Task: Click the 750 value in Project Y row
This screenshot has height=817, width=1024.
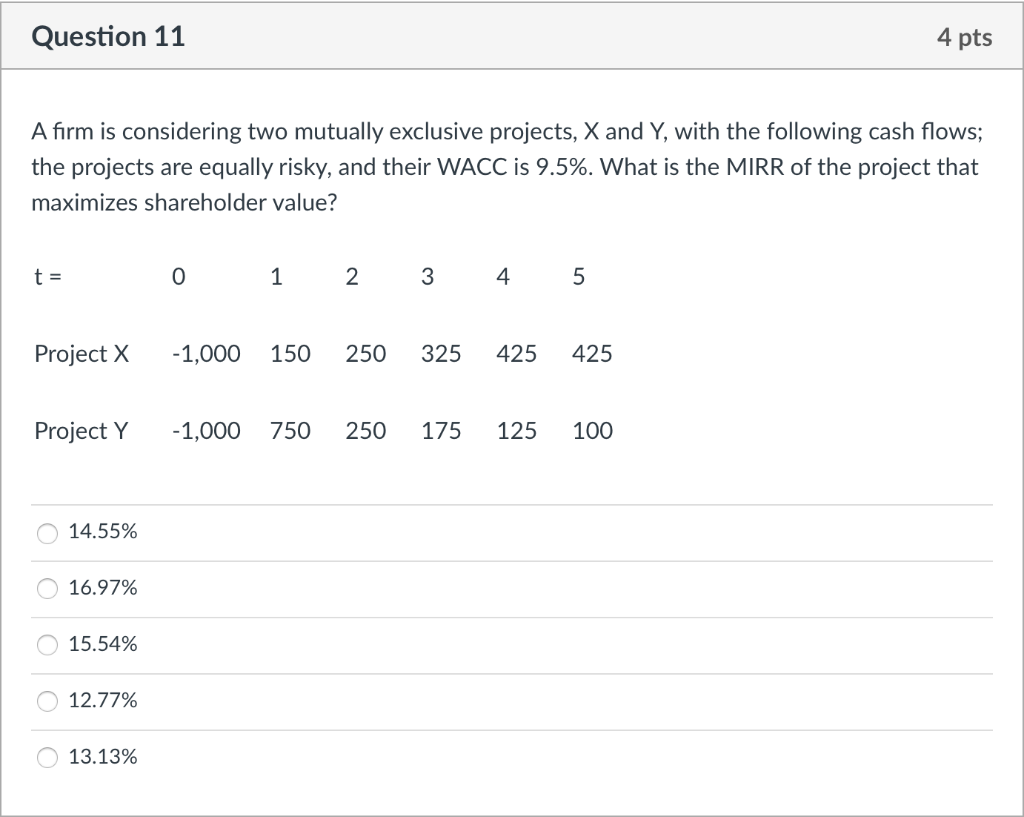Action: click(x=290, y=430)
